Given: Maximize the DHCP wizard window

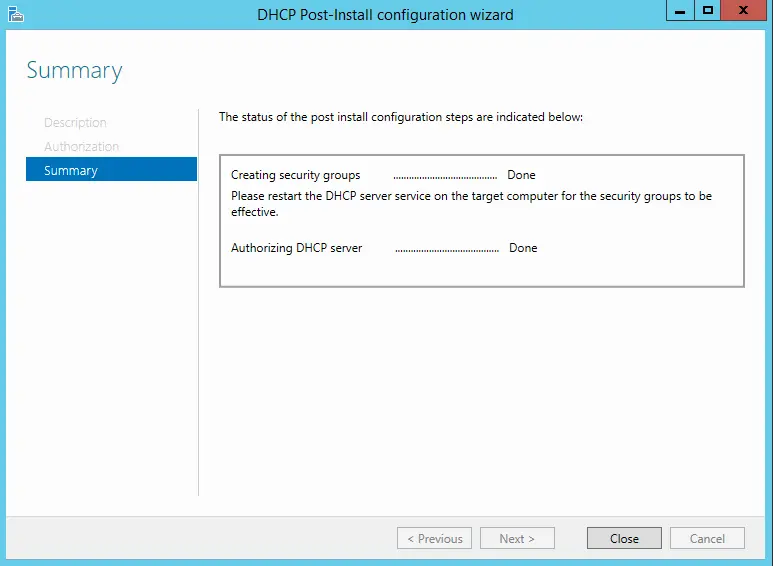Looking at the screenshot, I should click(708, 11).
